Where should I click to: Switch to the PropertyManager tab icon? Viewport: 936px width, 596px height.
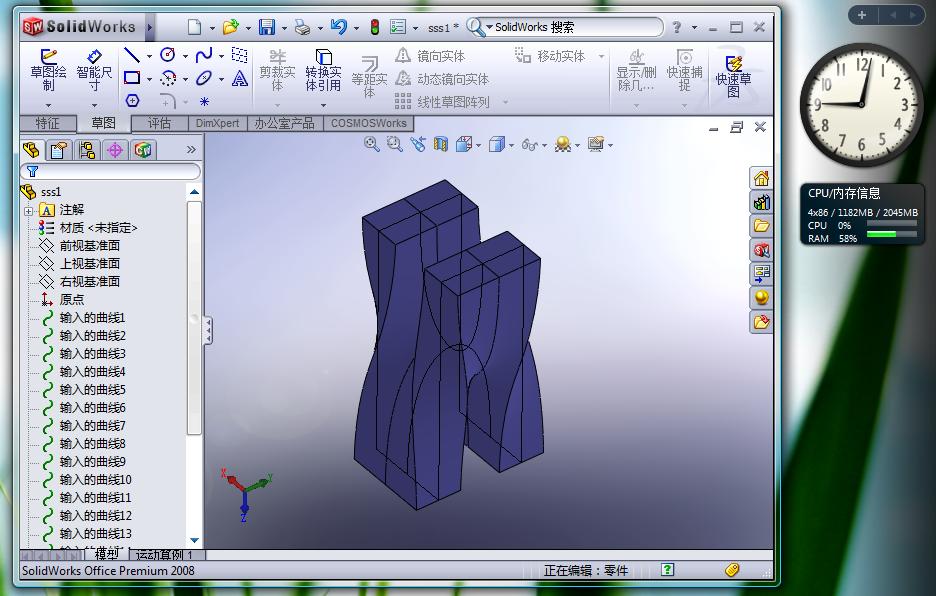click(58, 149)
